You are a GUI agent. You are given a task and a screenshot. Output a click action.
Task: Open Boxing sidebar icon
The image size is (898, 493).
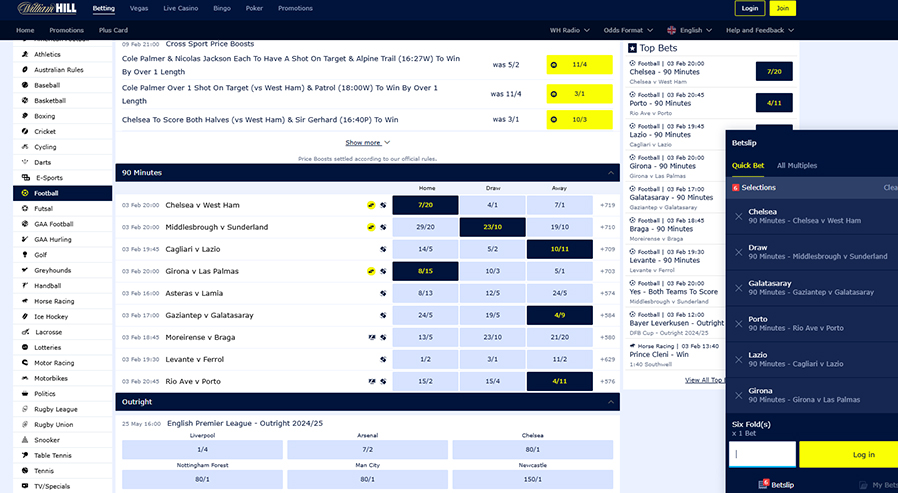(25, 116)
